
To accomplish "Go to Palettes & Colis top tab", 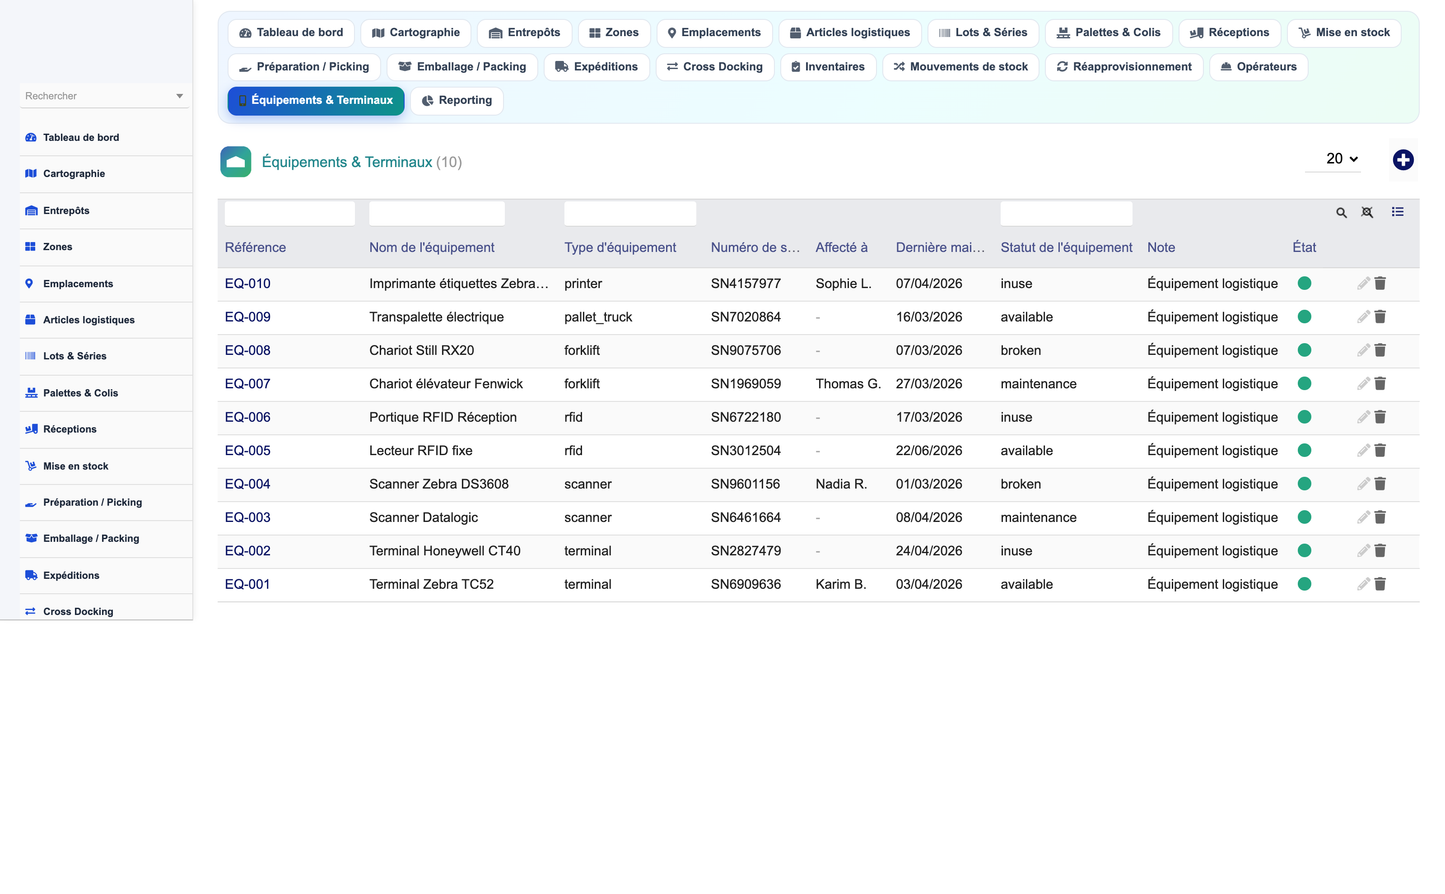I will 1109,33.
